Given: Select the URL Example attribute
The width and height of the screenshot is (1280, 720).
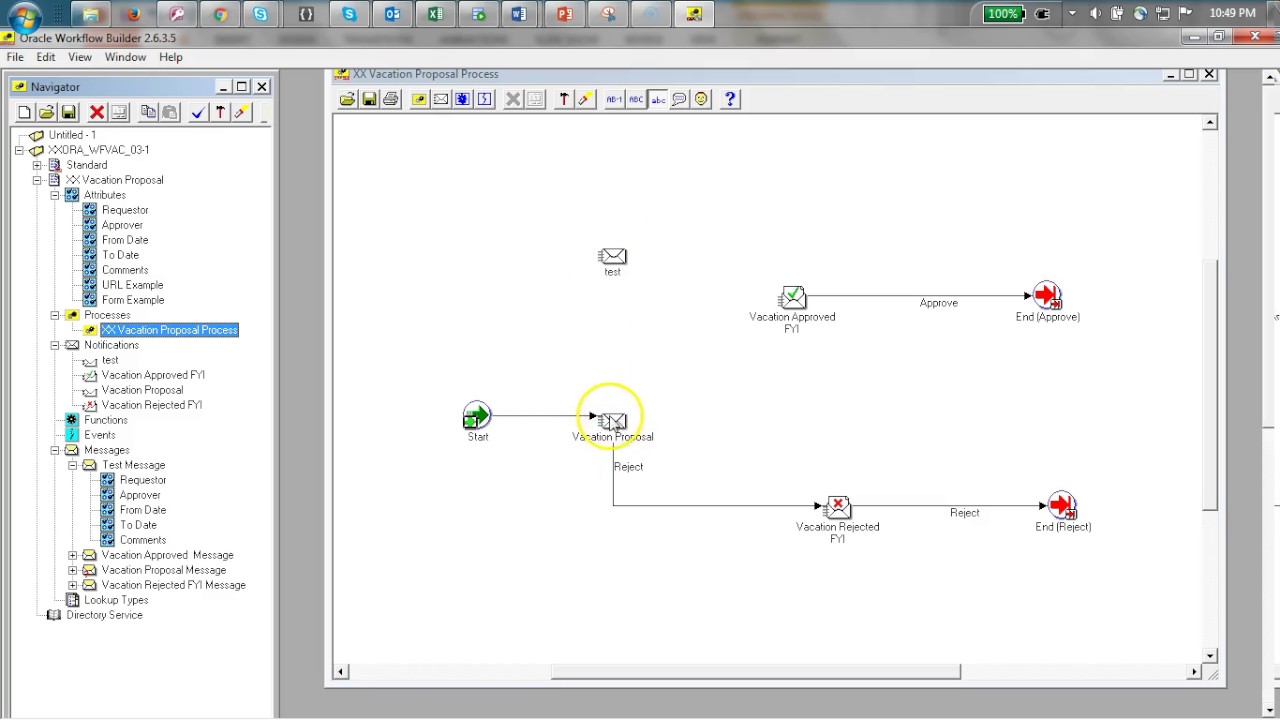Looking at the screenshot, I should (132, 285).
